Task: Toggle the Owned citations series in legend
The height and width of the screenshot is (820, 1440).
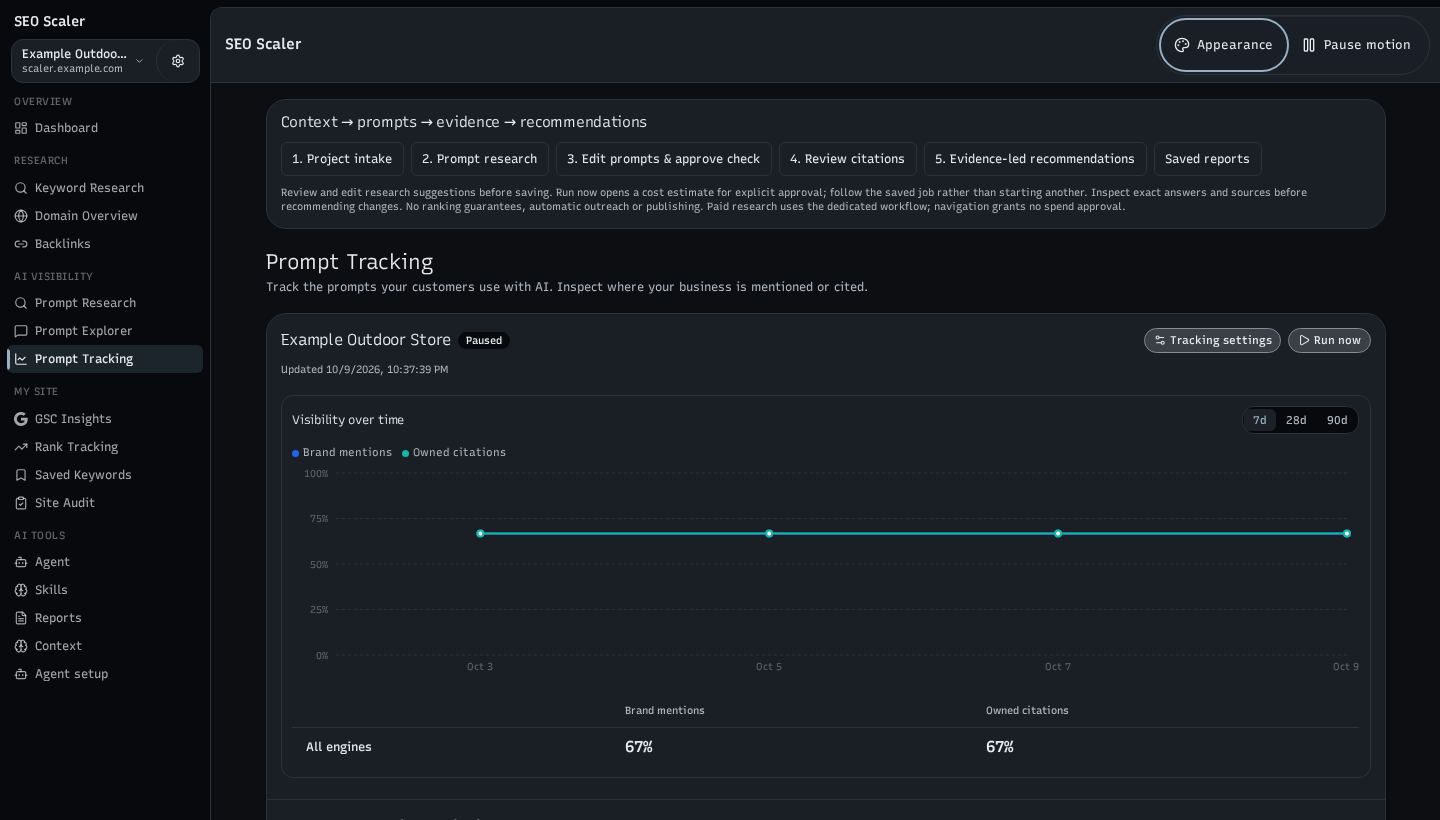Action: 454,453
